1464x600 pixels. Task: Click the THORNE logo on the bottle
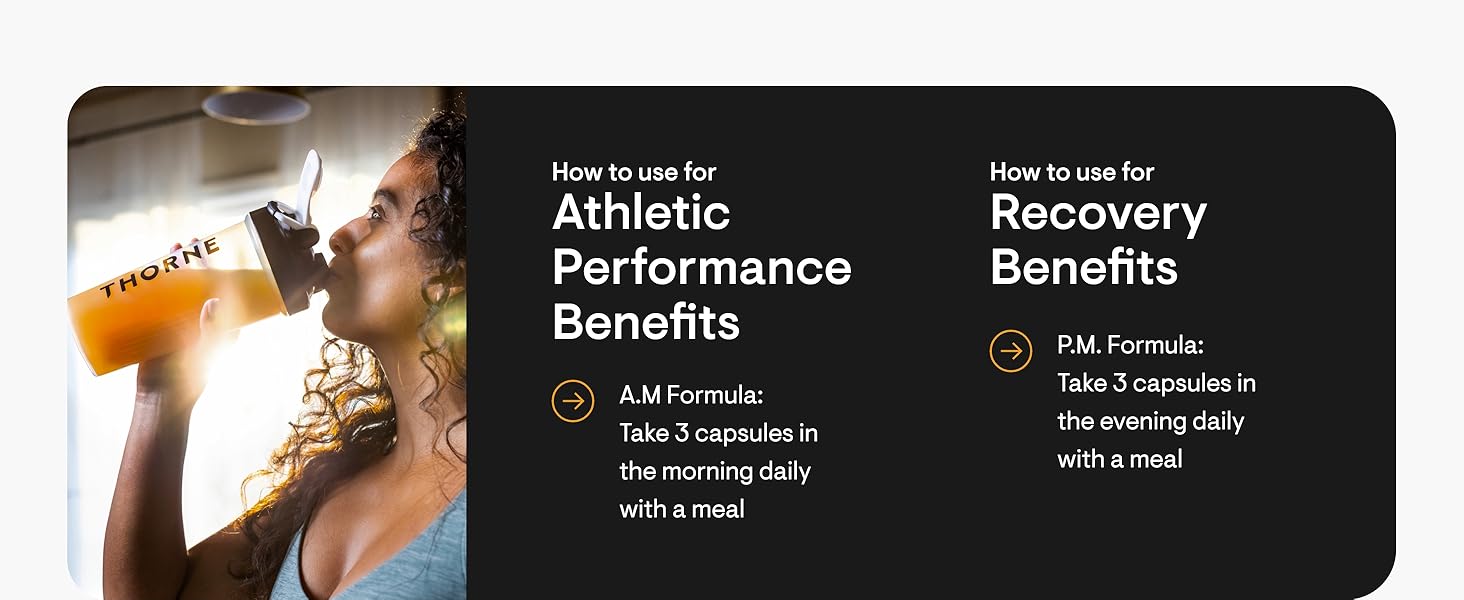point(159,269)
